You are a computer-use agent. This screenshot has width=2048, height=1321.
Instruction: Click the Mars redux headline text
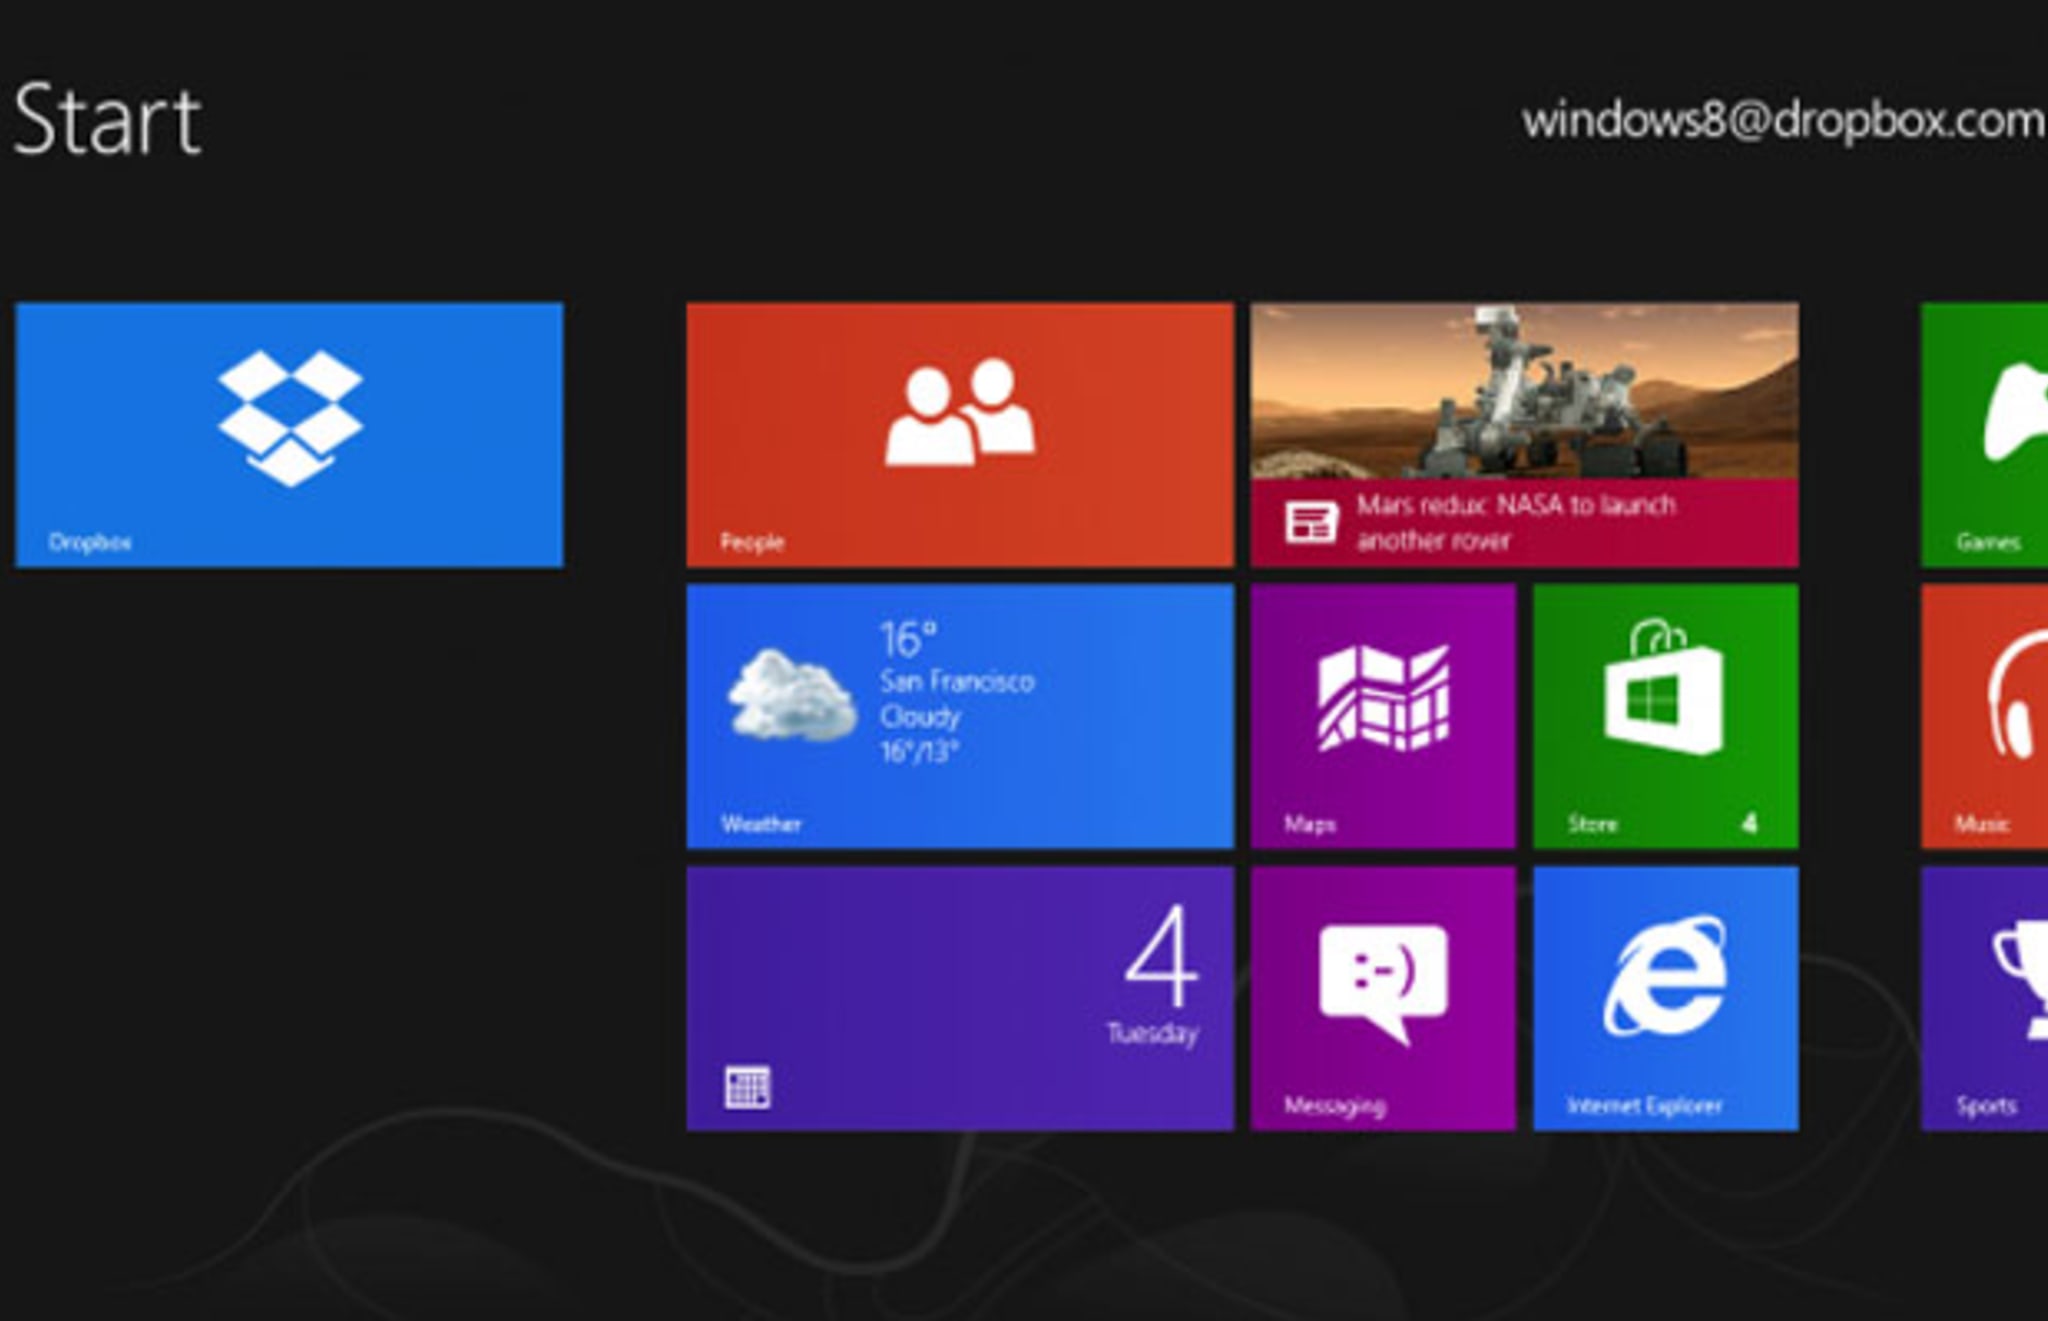[1515, 522]
